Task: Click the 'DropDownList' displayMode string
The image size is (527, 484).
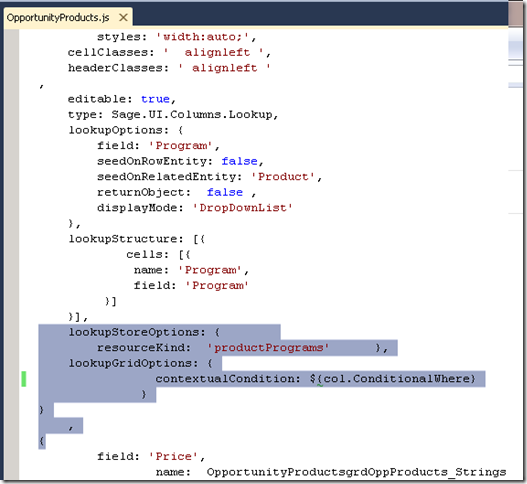Action: [242, 208]
